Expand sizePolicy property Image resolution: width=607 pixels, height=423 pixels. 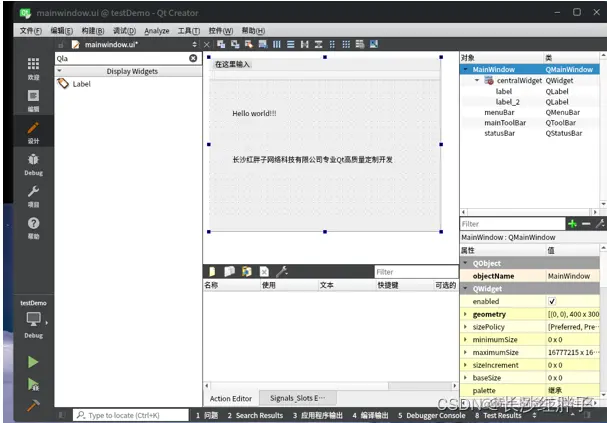tap(465, 327)
